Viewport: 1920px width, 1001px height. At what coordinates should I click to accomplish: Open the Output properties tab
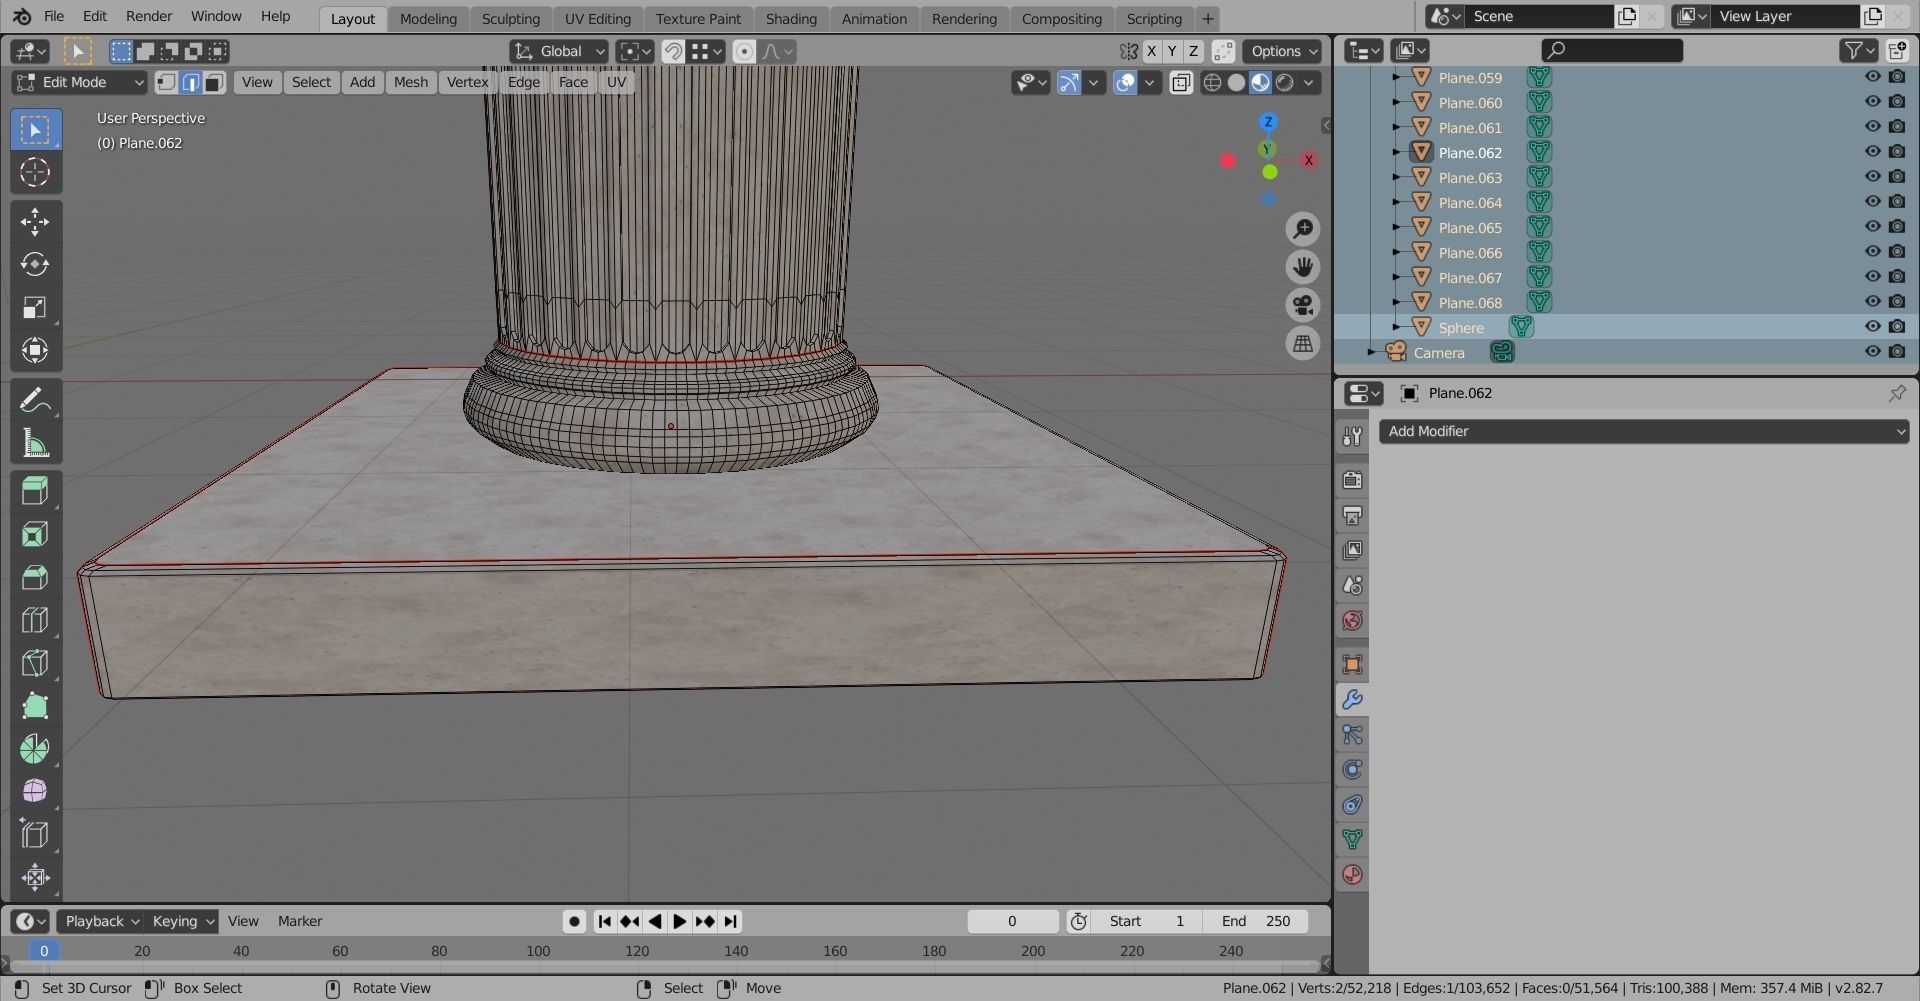1352,515
